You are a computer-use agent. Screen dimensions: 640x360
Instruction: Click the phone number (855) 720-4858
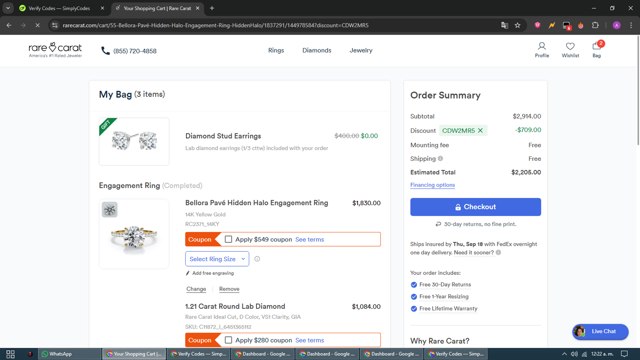click(135, 51)
